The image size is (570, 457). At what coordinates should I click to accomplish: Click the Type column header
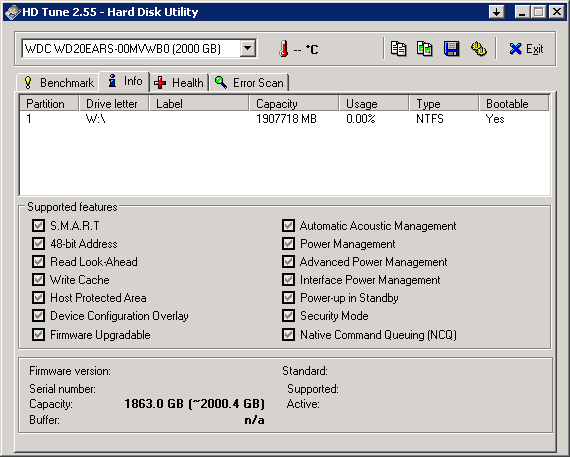[444, 104]
